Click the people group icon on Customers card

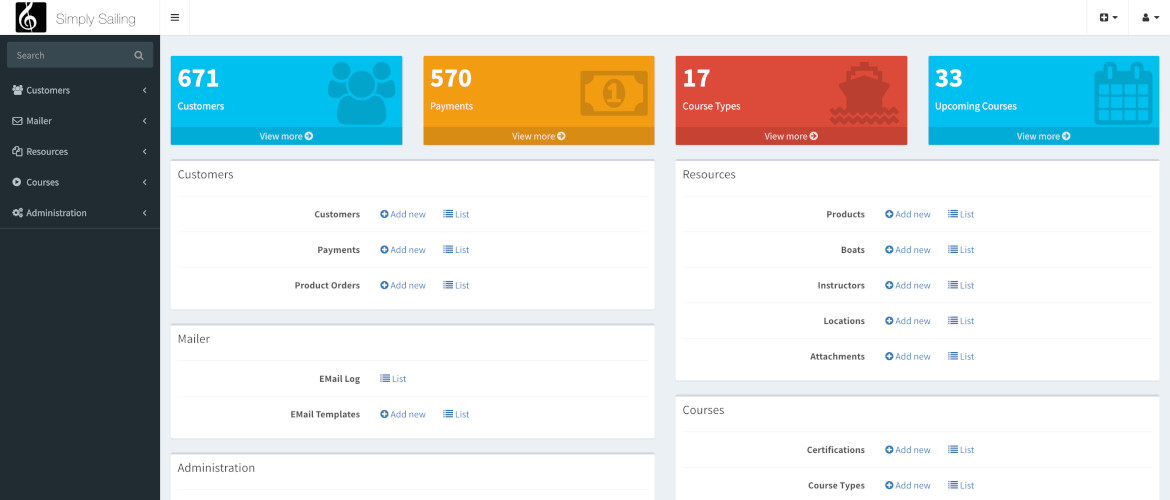tap(361, 93)
